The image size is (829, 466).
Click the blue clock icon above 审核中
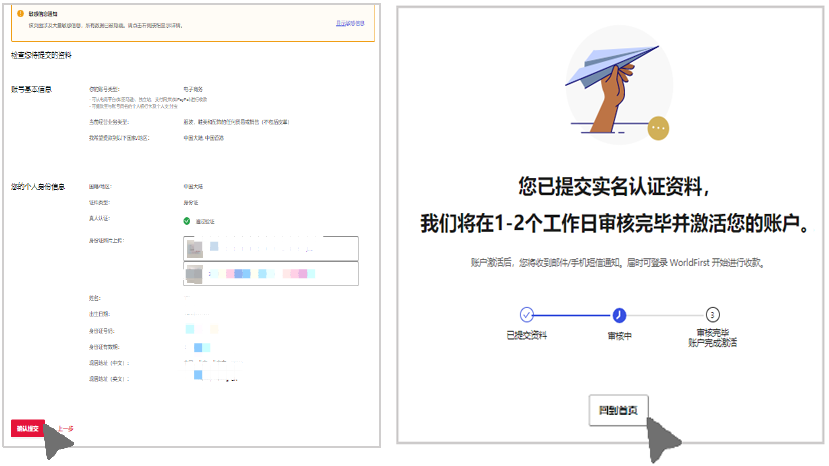619,315
